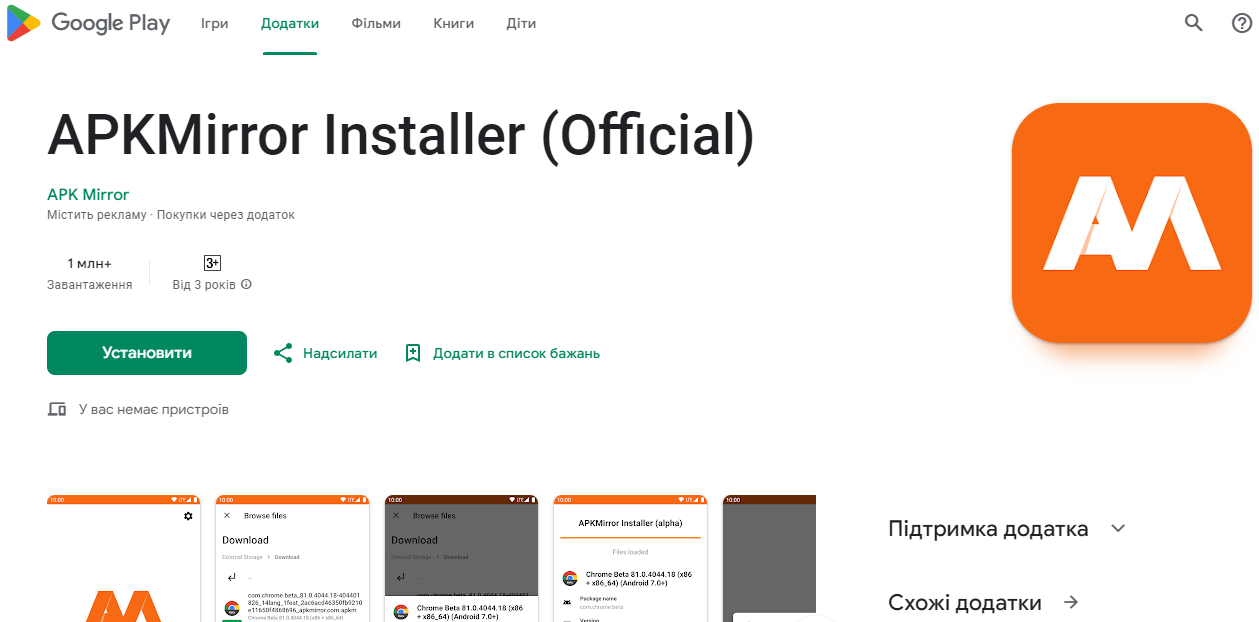Viewport: 1259px width, 622px height.
Task: Open the Діти tab
Action: pyautogui.click(x=521, y=23)
